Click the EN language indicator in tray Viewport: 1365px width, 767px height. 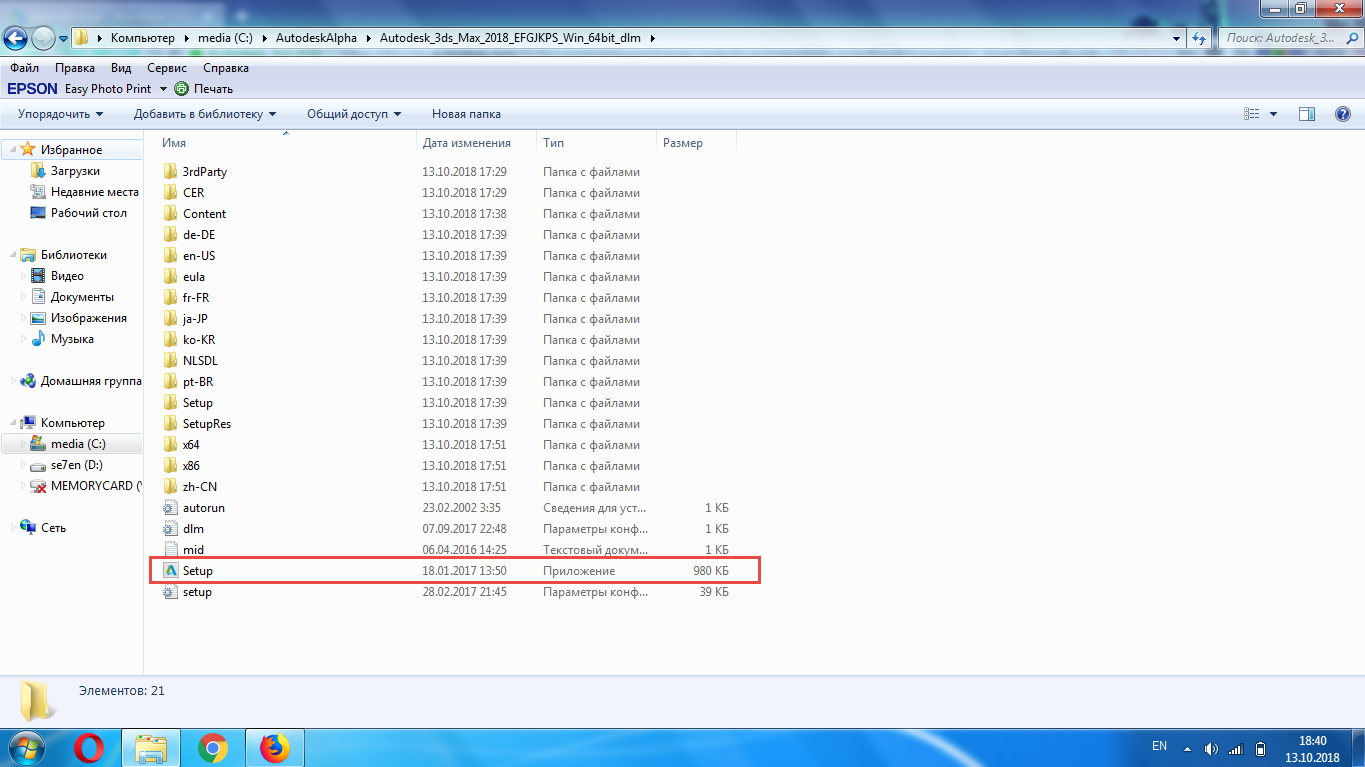(1159, 746)
